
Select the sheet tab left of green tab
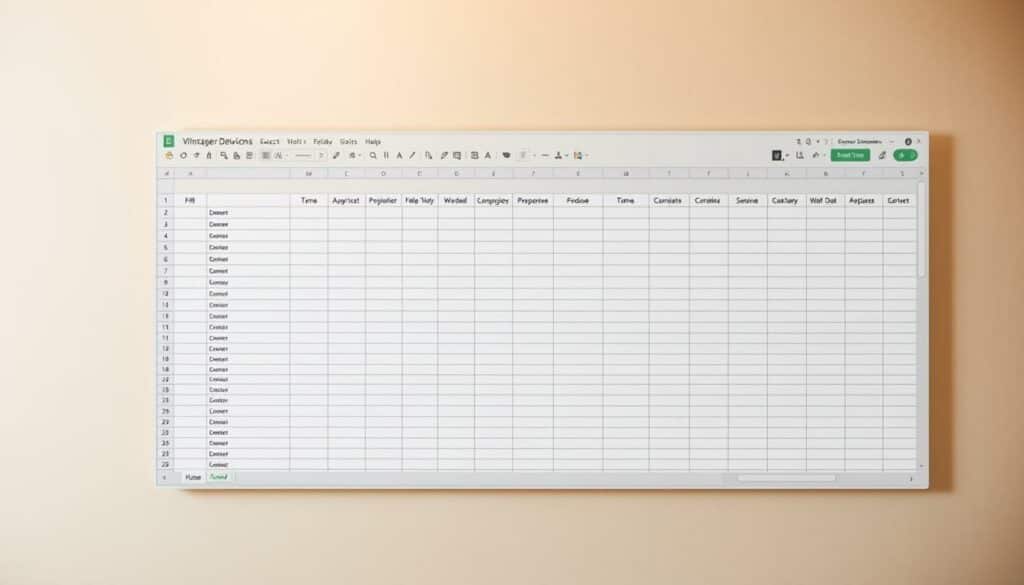193,477
